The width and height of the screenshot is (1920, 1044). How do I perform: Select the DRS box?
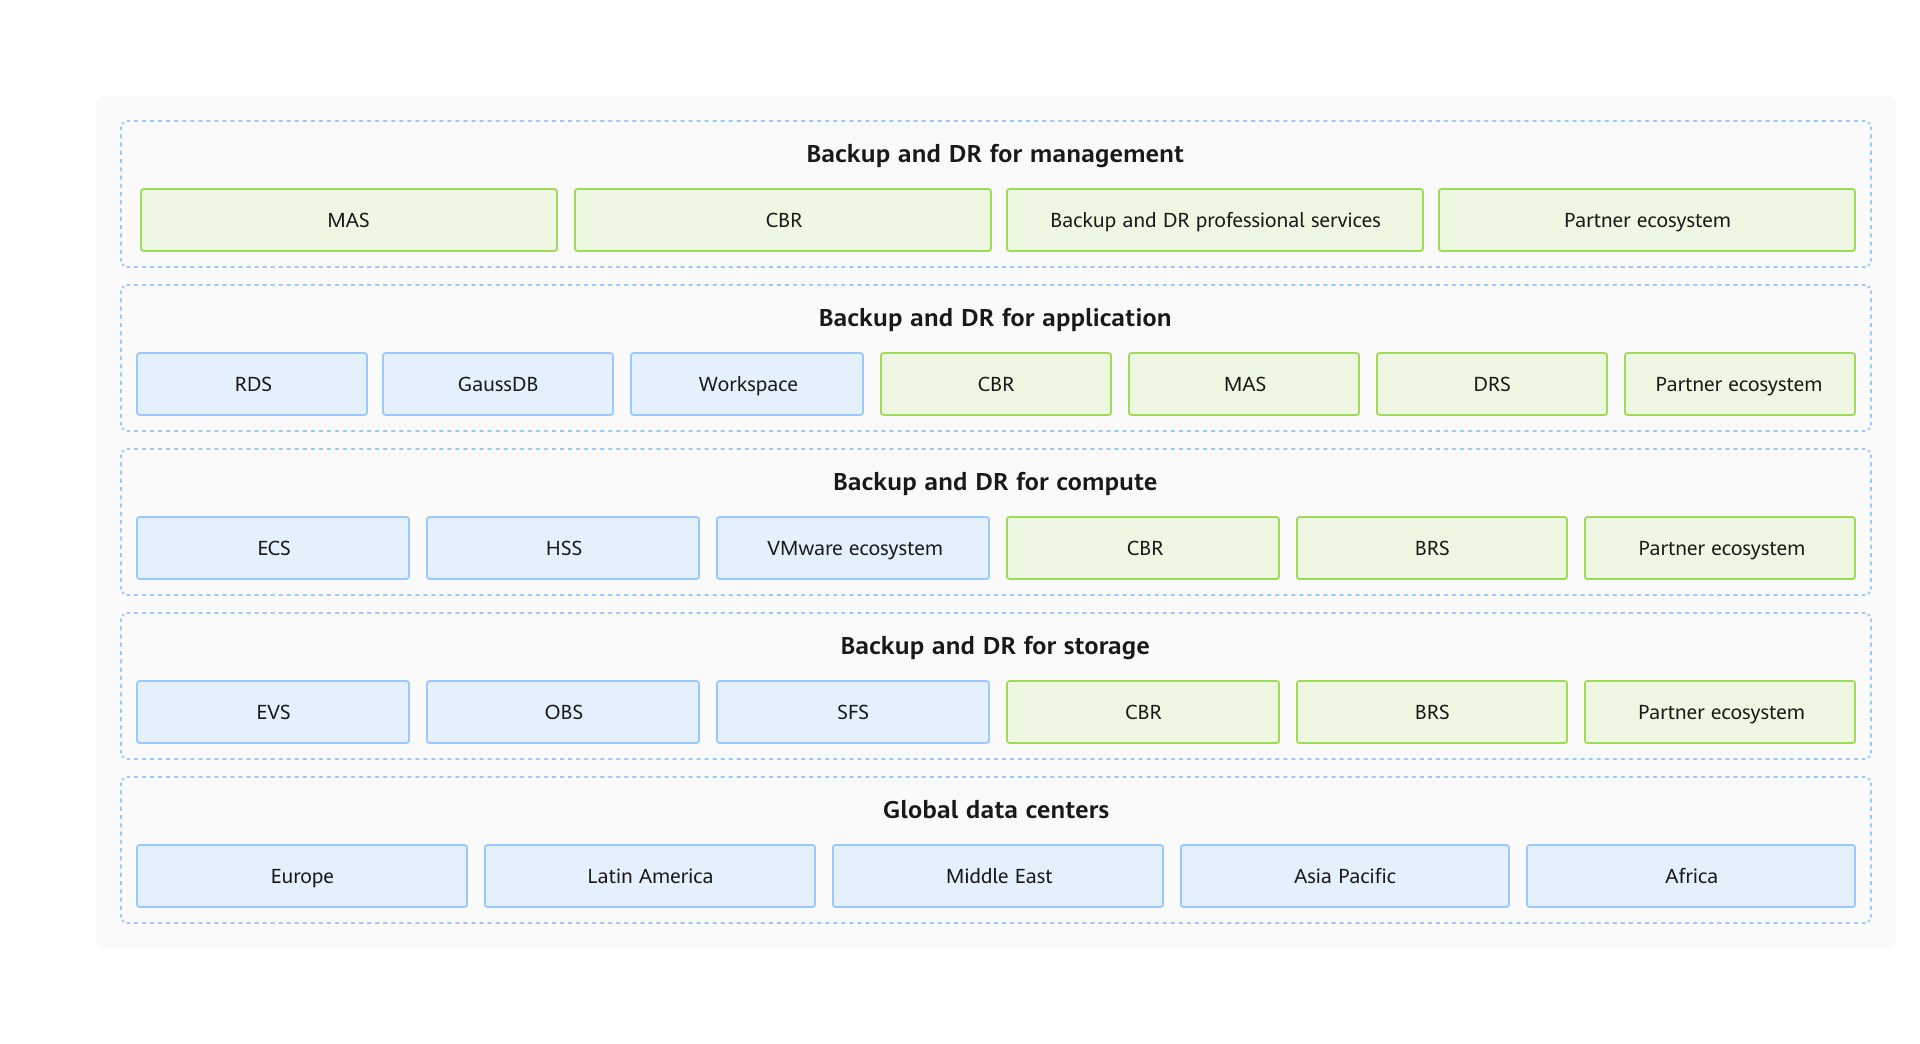[x=1491, y=384]
